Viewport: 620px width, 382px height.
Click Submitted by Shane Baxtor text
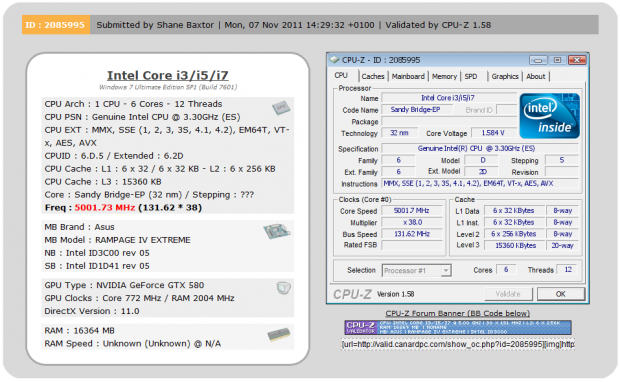(155, 25)
